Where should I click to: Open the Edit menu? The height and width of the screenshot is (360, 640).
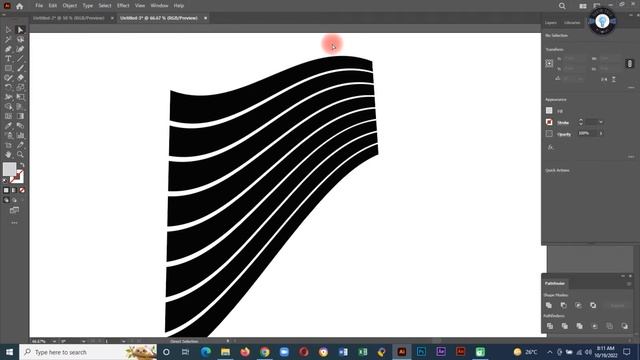click(x=53, y=6)
